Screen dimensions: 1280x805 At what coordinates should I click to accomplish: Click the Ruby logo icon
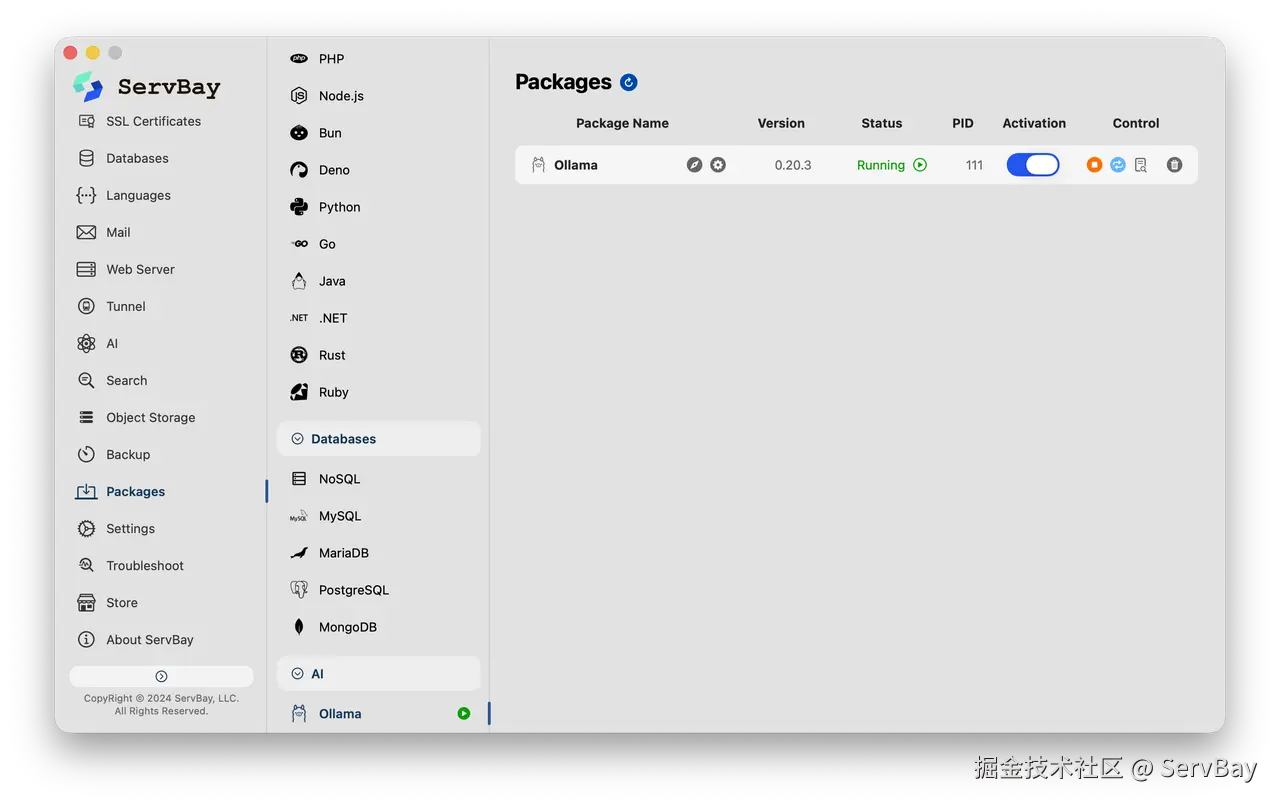(299, 392)
